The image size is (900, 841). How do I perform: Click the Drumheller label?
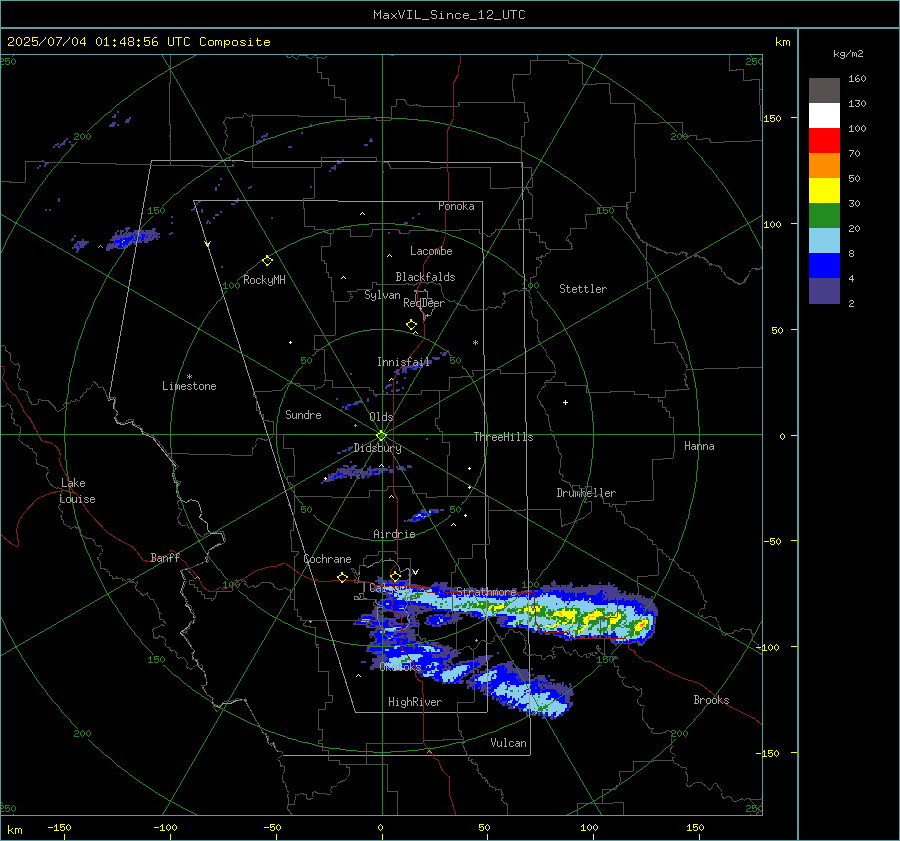point(586,493)
